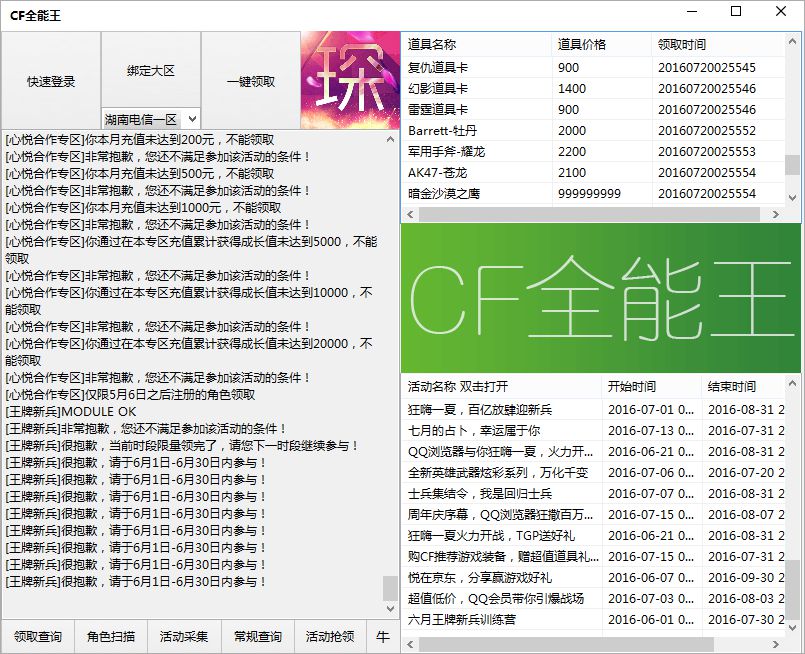
Task: Maximize the CF全能王 window
Action: [x=736, y=11]
